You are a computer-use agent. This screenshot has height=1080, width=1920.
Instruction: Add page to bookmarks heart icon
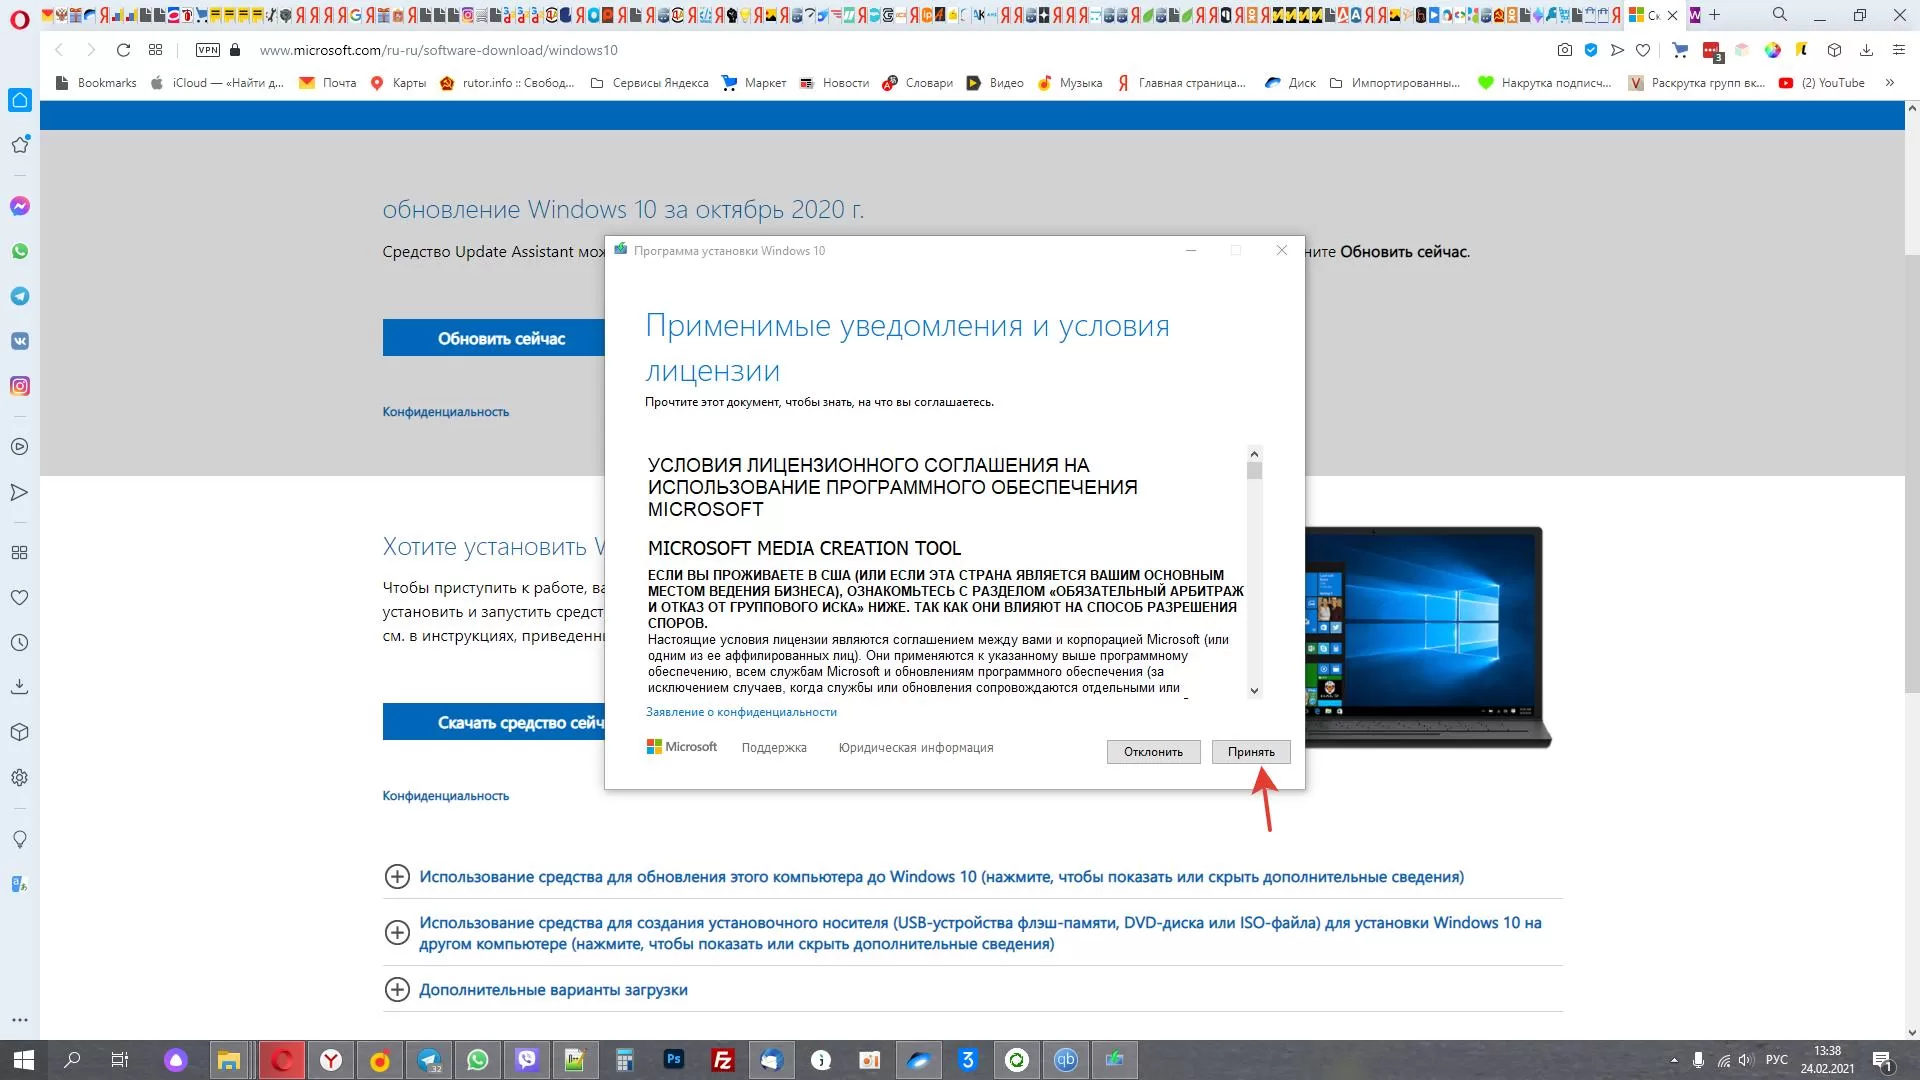click(x=1643, y=50)
